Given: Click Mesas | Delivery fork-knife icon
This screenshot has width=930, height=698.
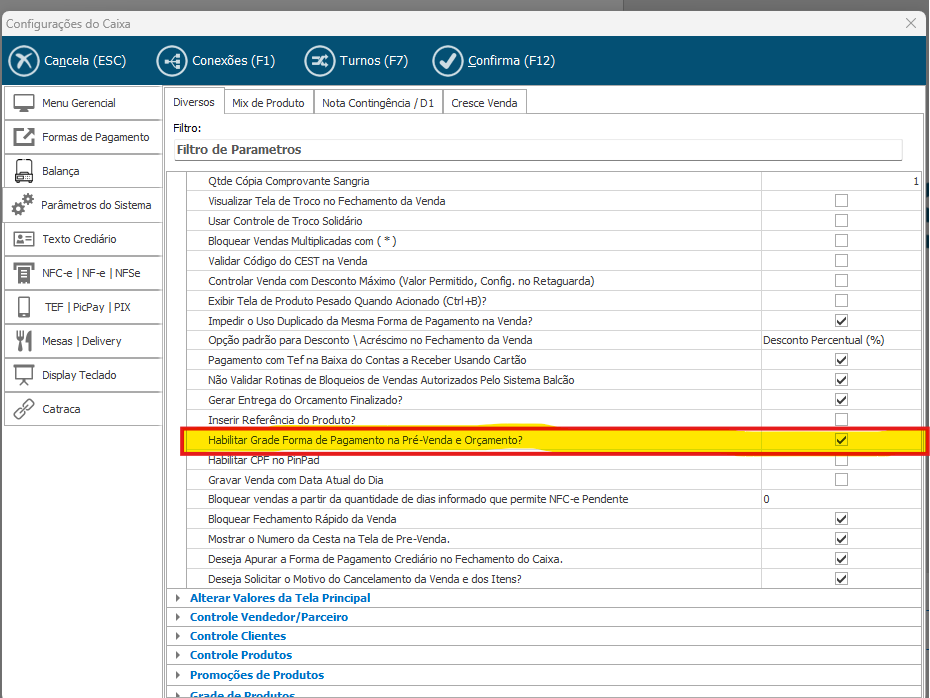Looking at the screenshot, I should click(24, 341).
